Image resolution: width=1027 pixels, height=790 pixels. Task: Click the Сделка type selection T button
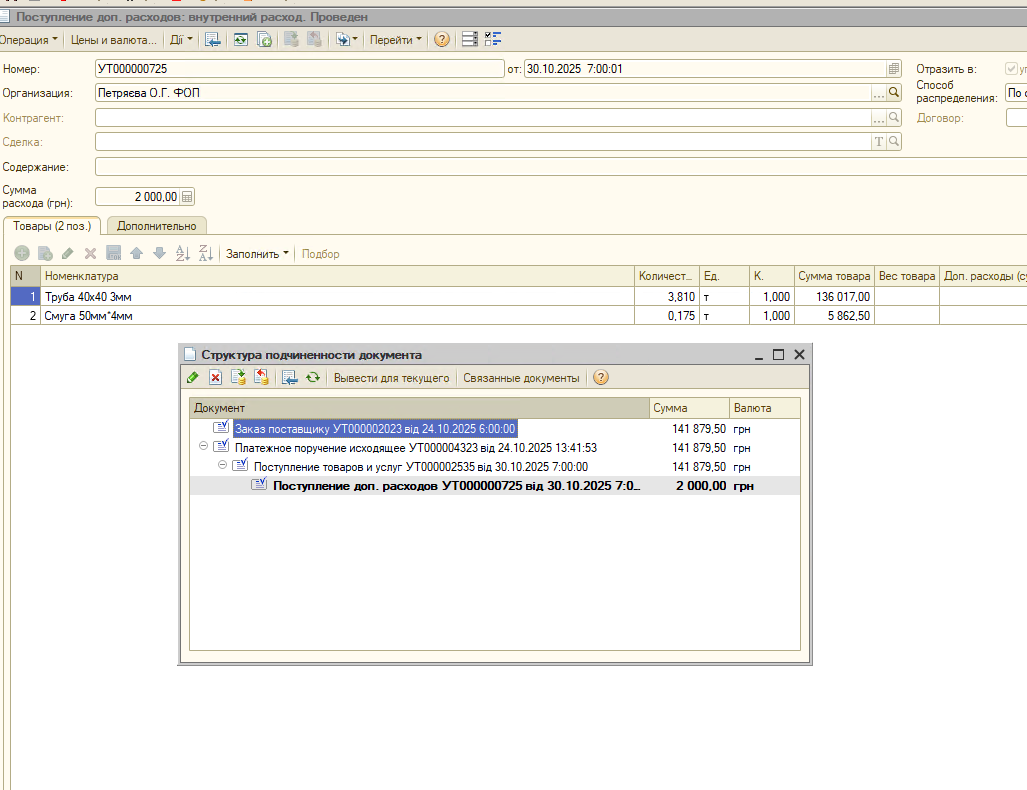[x=878, y=141]
